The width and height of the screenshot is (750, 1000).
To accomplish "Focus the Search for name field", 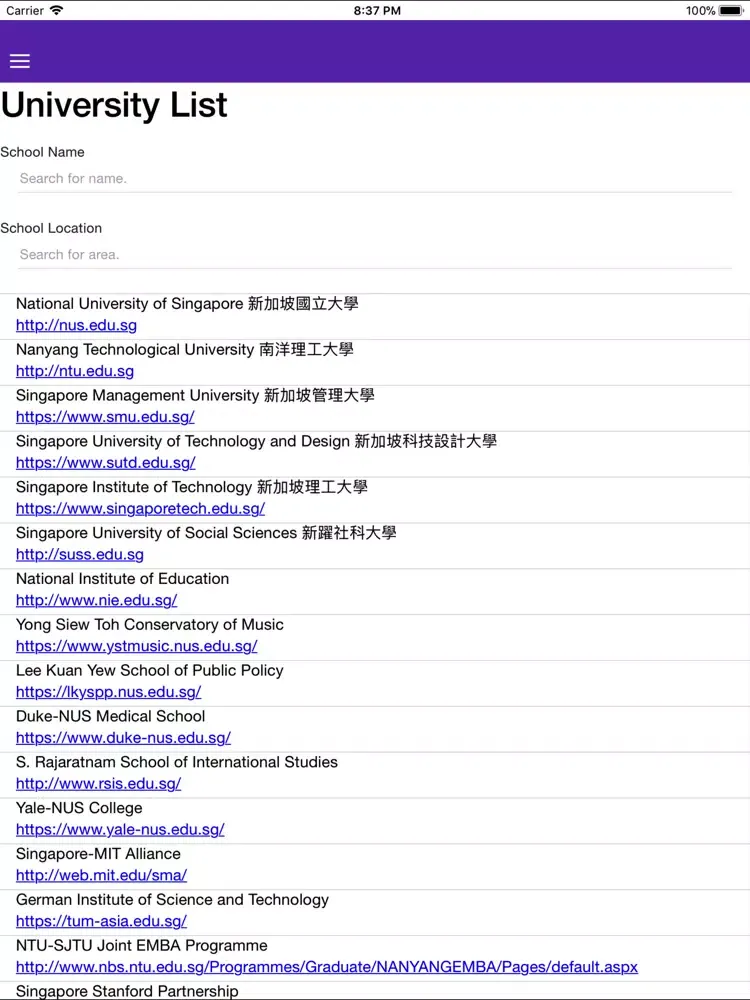I will (375, 179).
